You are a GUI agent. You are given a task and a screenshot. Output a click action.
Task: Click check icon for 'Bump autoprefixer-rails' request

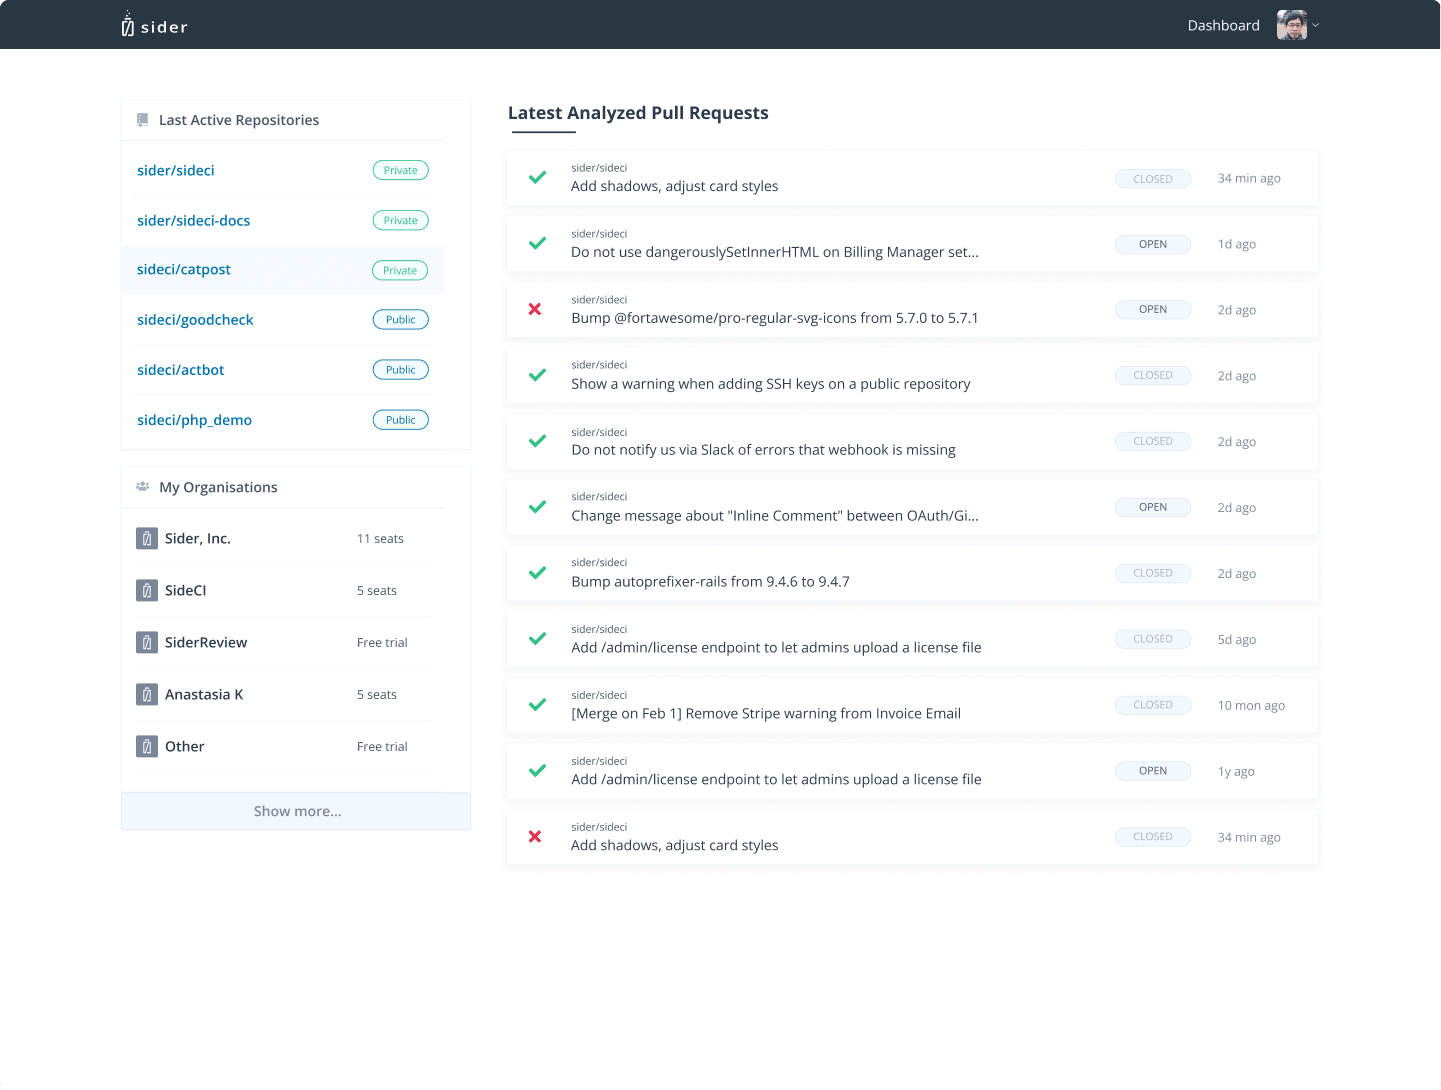tap(537, 573)
